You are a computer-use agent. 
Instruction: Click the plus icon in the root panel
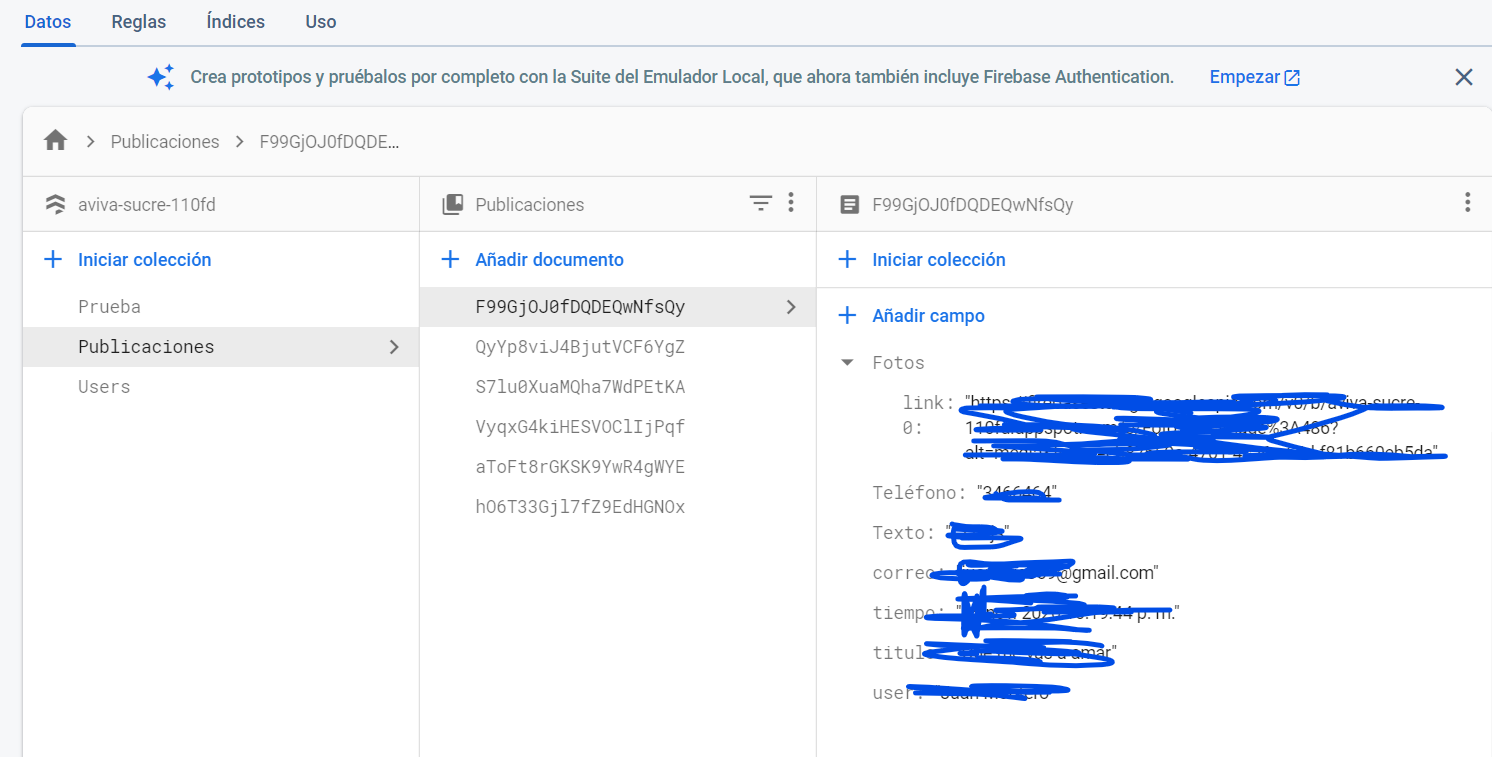click(x=53, y=259)
